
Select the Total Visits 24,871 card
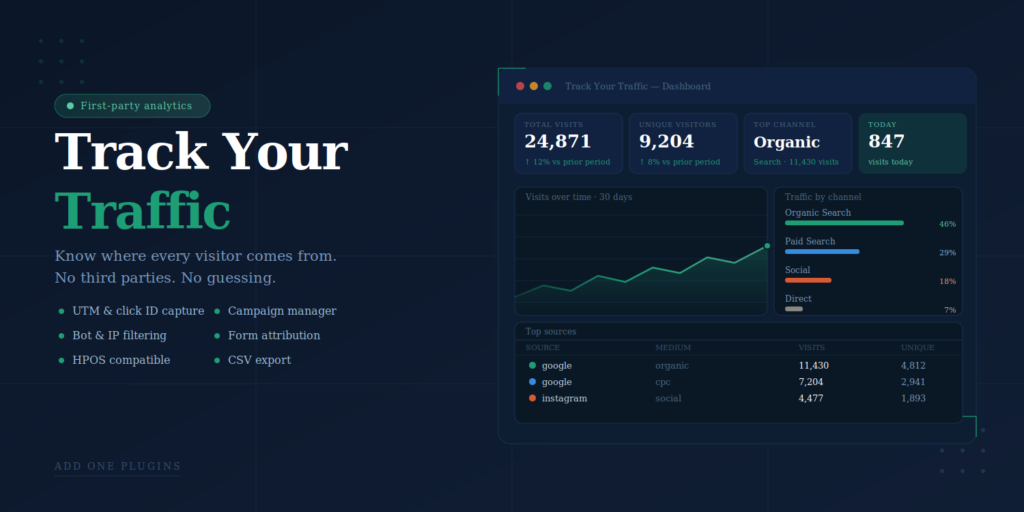click(x=568, y=143)
